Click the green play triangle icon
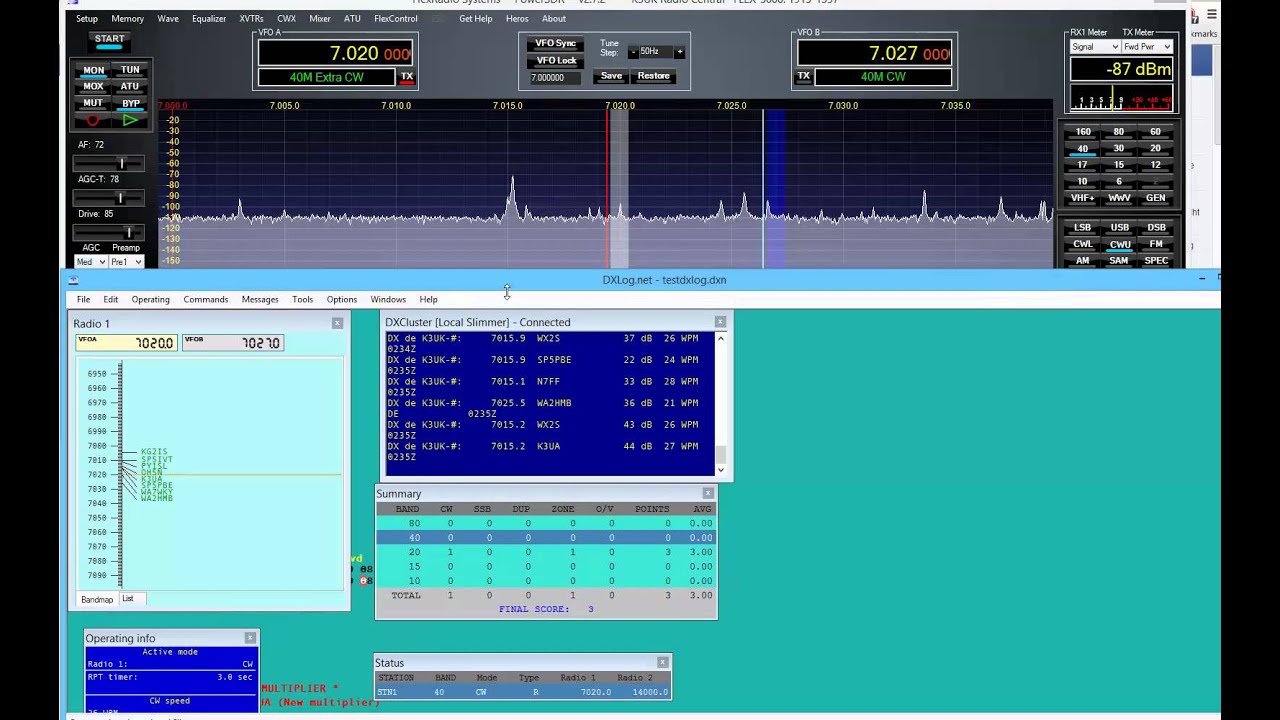Image resolution: width=1280 pixels, height=720 pixels. point(130,121)
